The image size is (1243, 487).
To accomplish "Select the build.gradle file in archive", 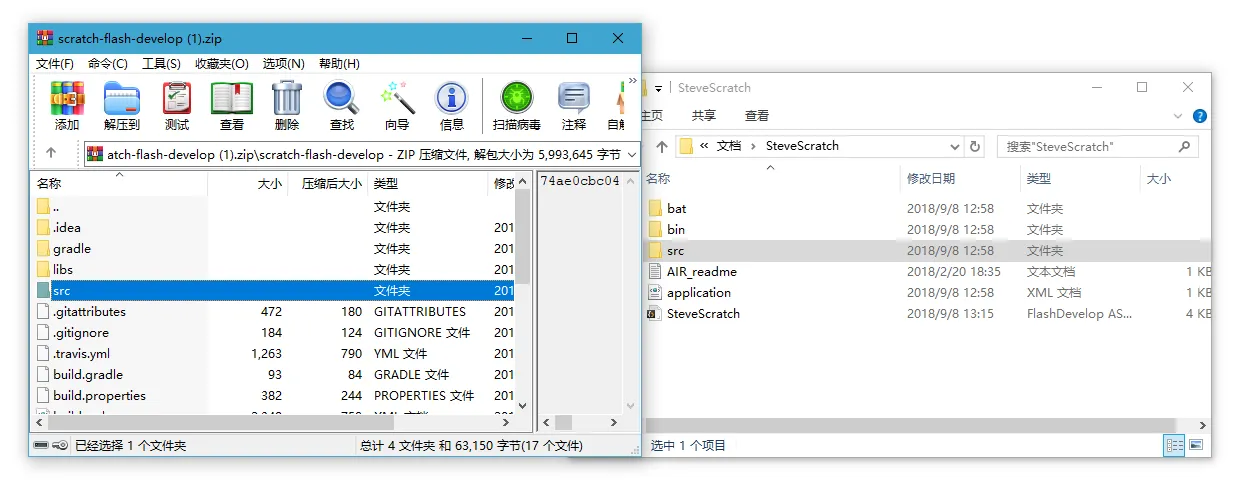I will click(x=88, y=374).
